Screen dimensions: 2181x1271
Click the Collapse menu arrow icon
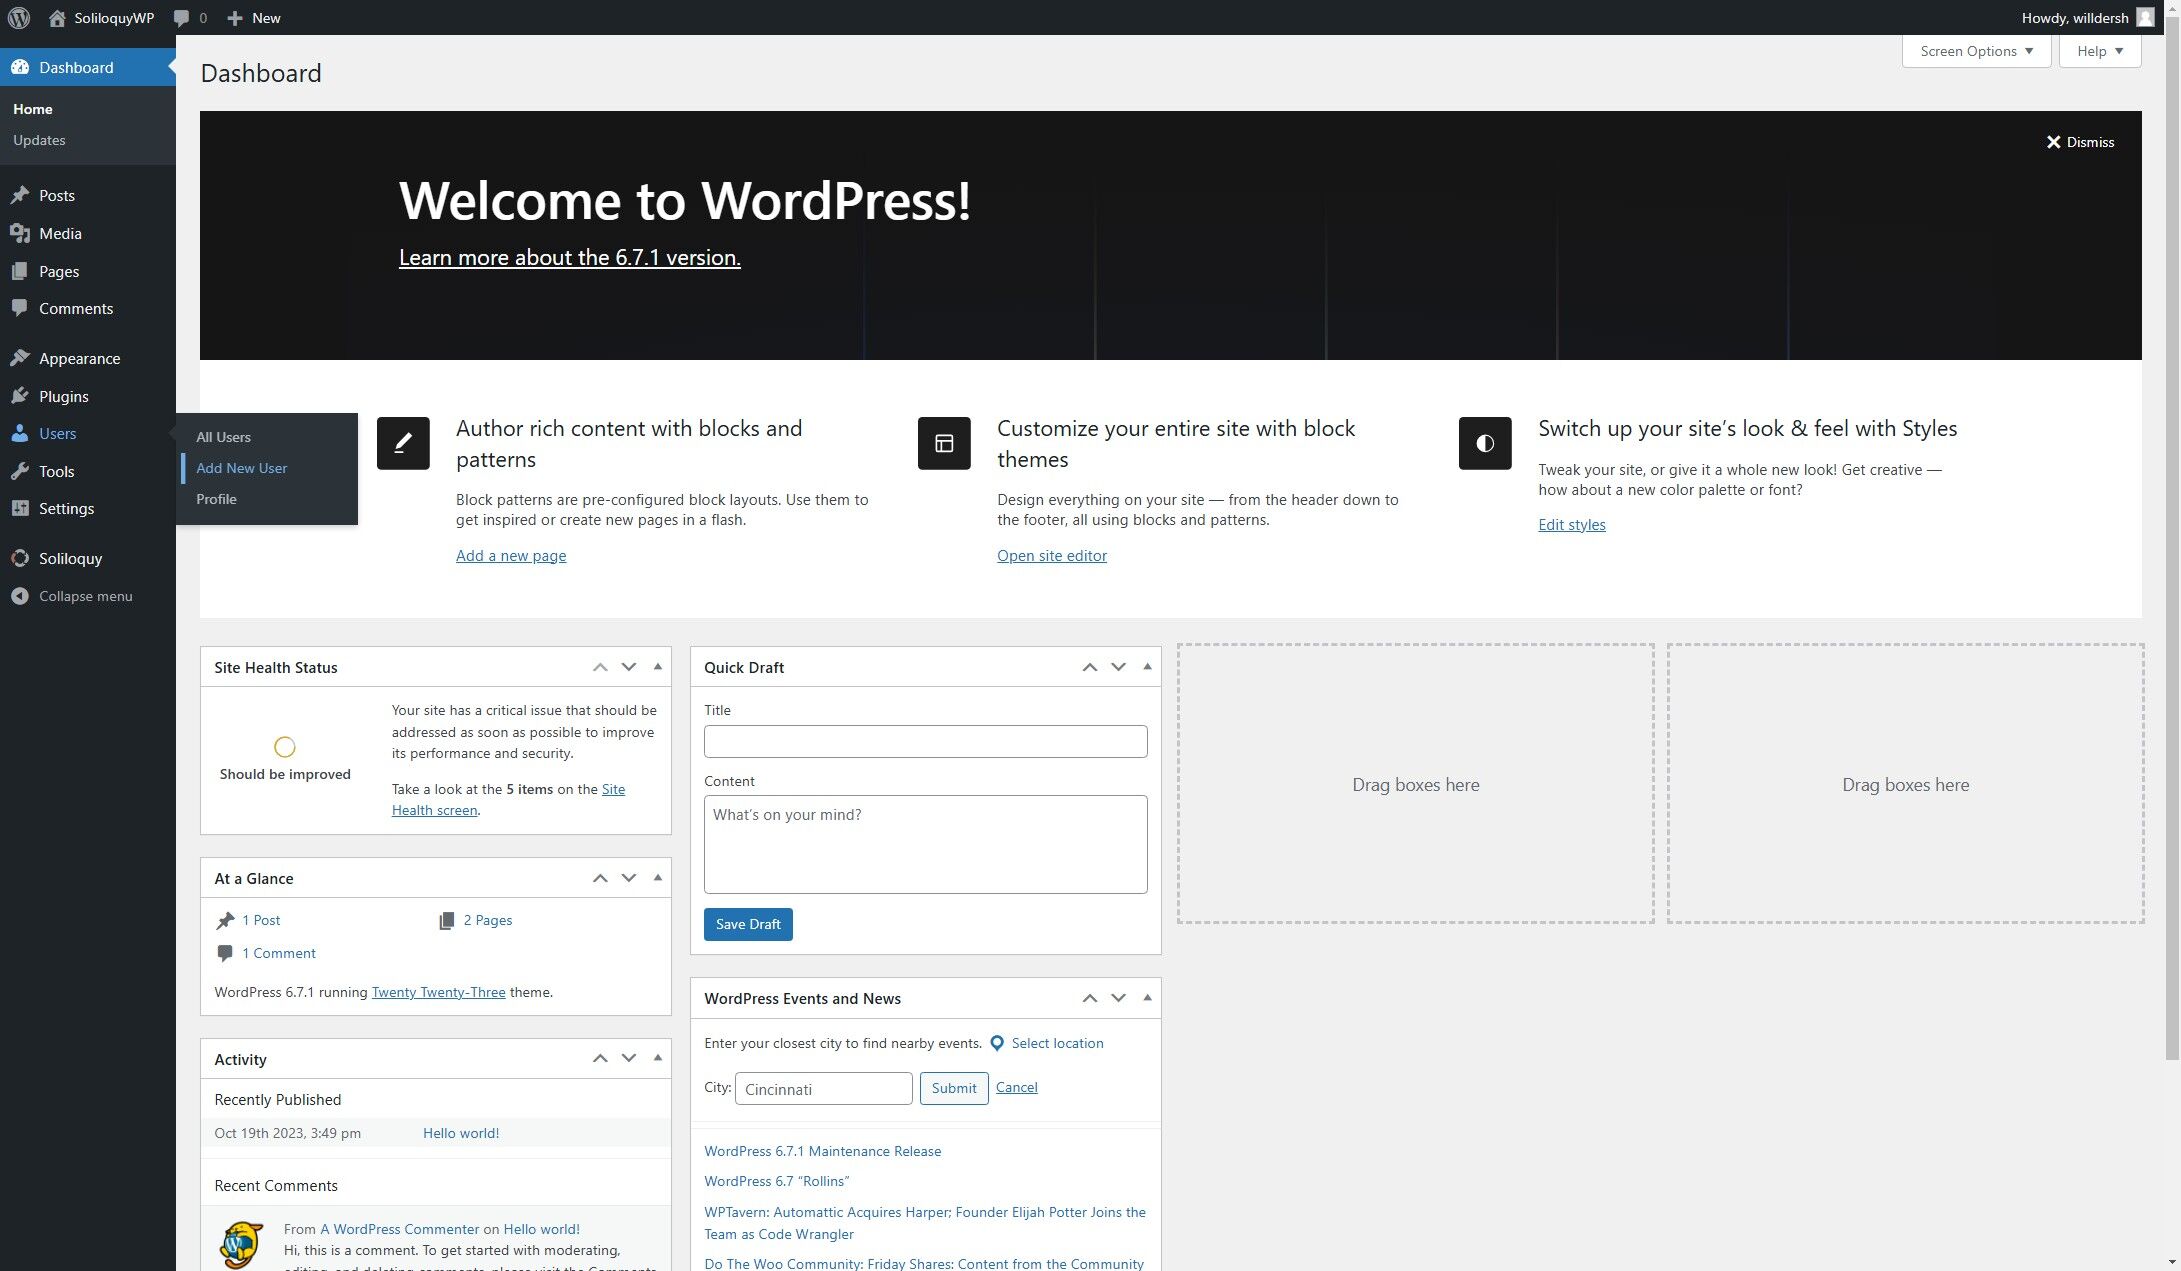(x=20, y=596)
